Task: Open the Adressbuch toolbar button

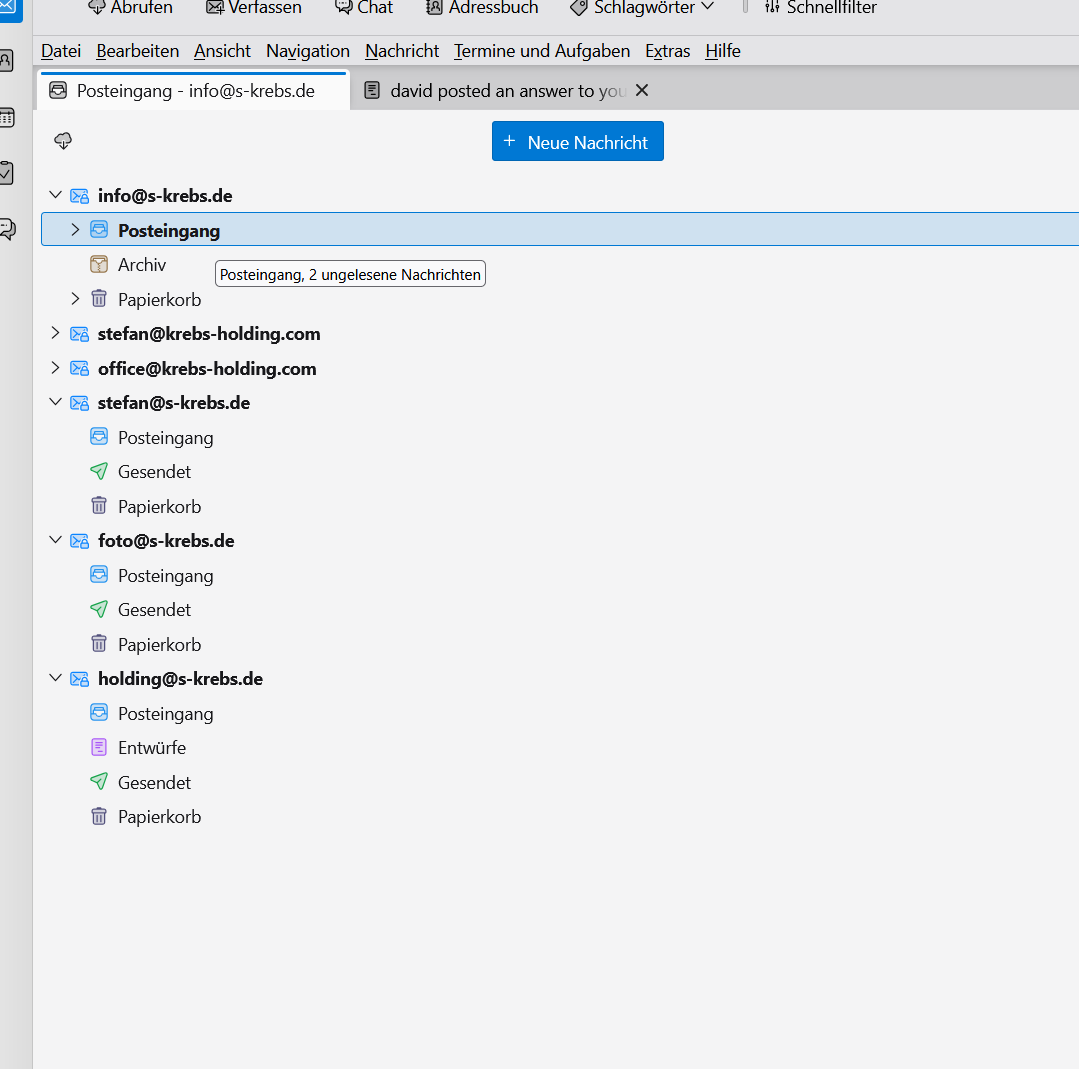Action: pos(482,8)
